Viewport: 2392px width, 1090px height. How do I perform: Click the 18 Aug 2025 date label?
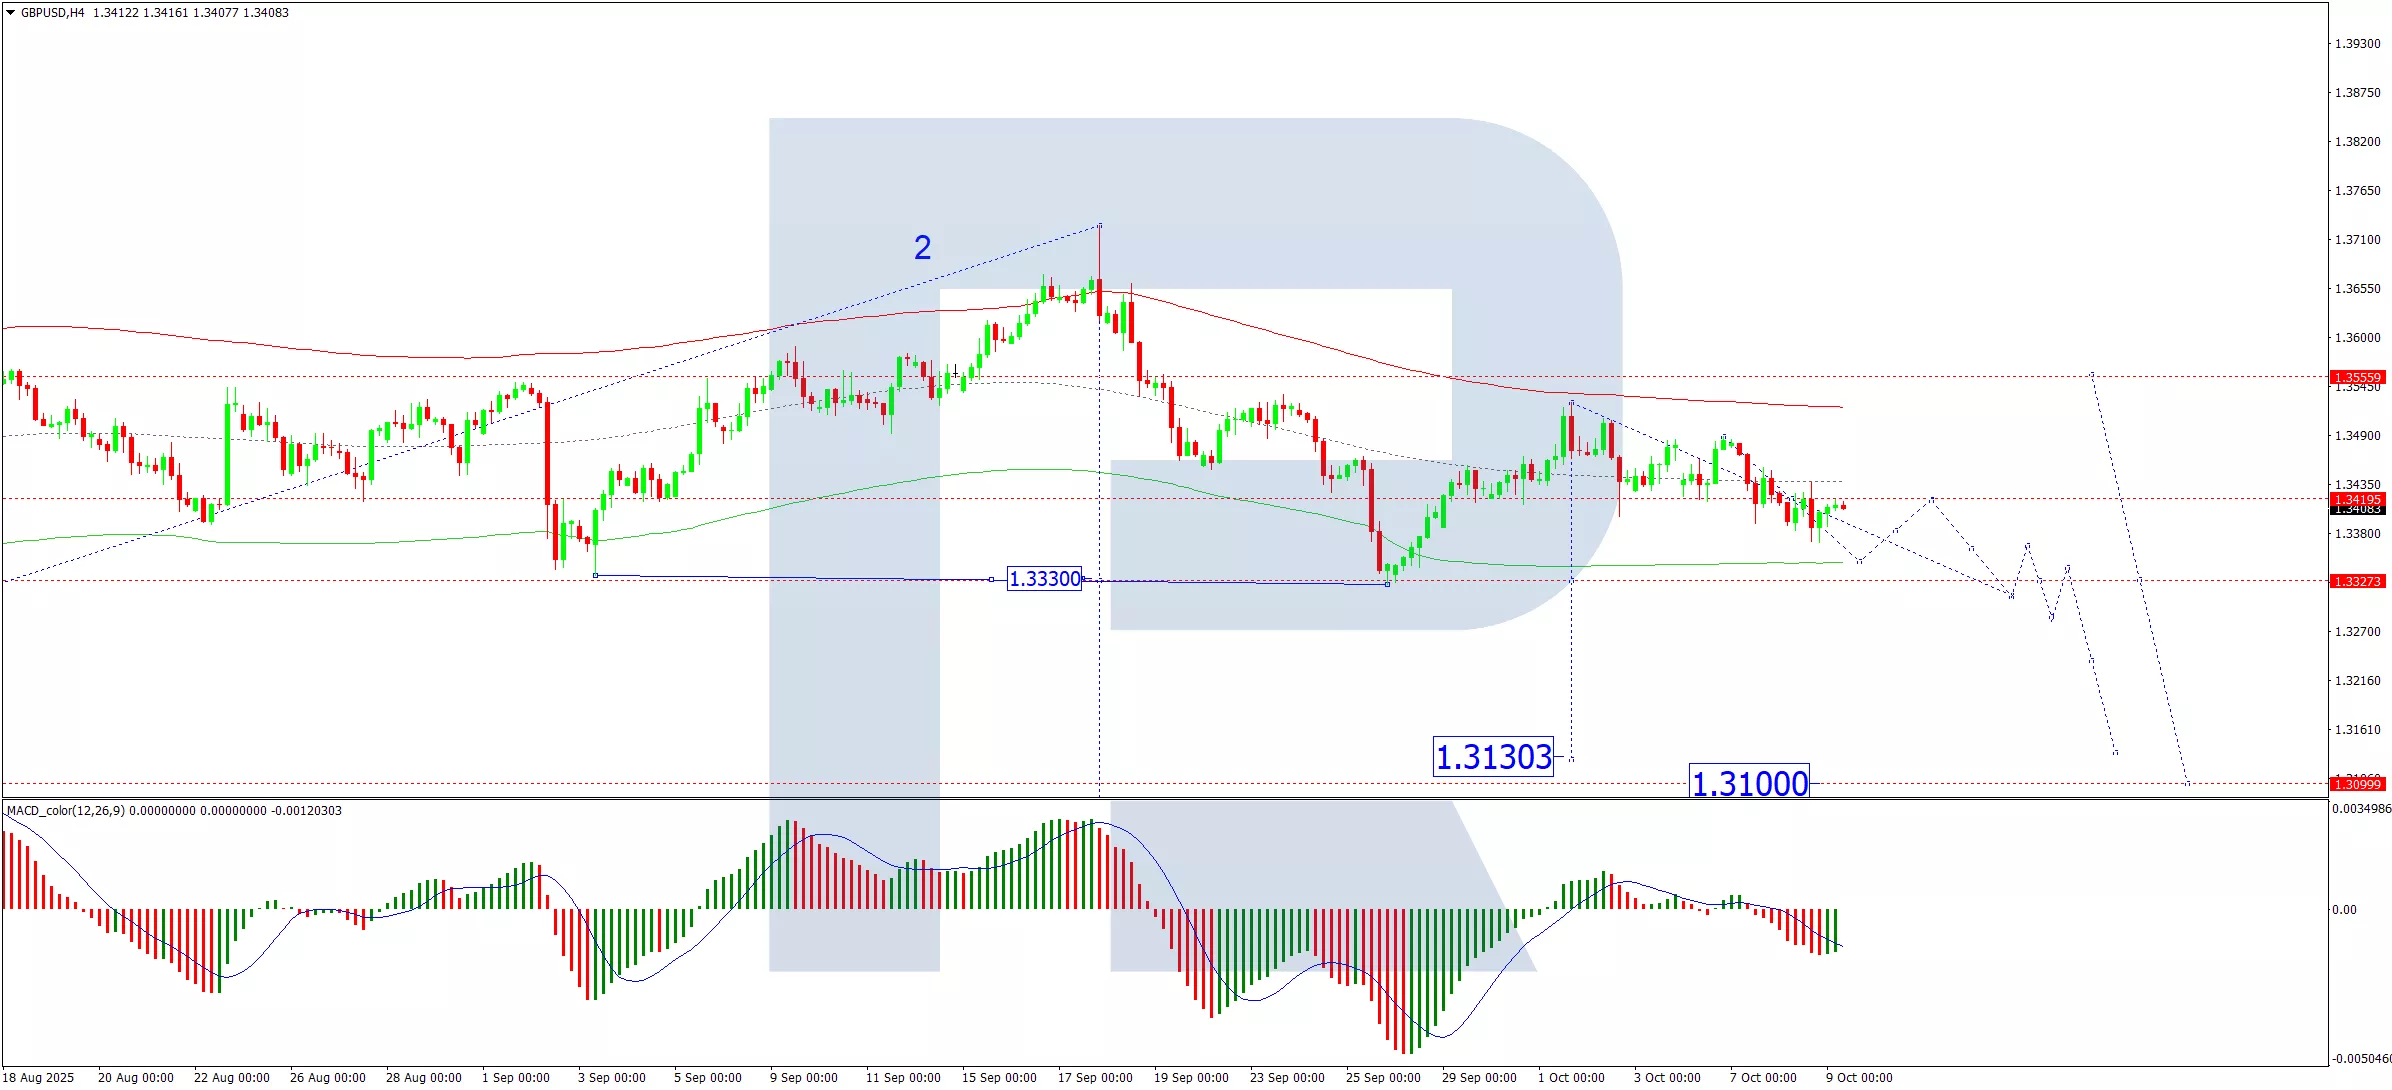tap(40, 1077)
